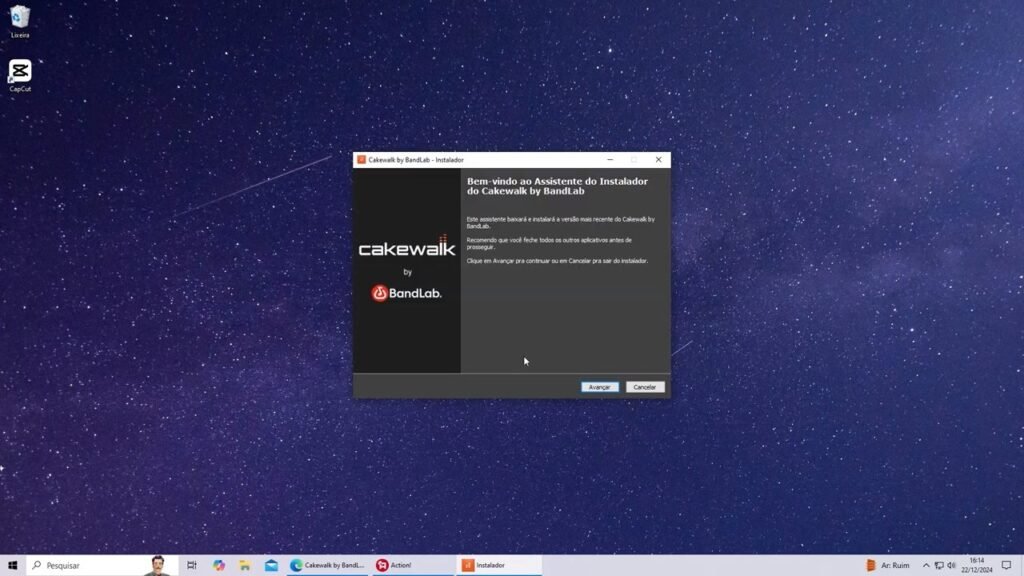1024x576 pixels.
Task: Click the line "Clique em Avançar pra continuar"
Action: point(557,261)
